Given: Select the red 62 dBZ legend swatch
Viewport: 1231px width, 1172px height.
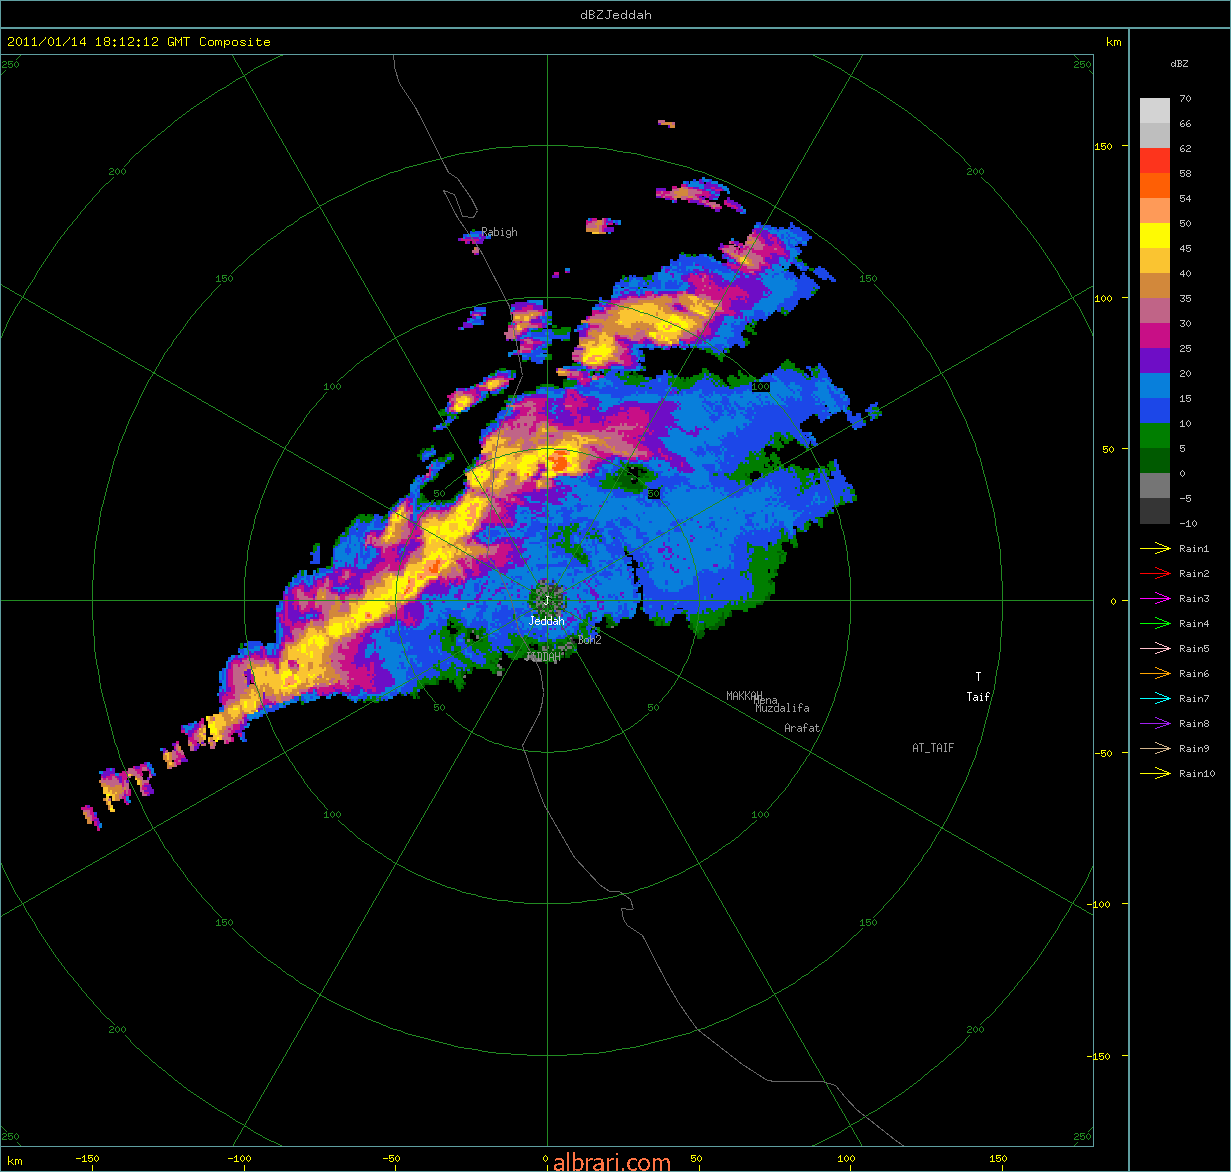Looking at the screenshot, I should (x=1155, y=160).
